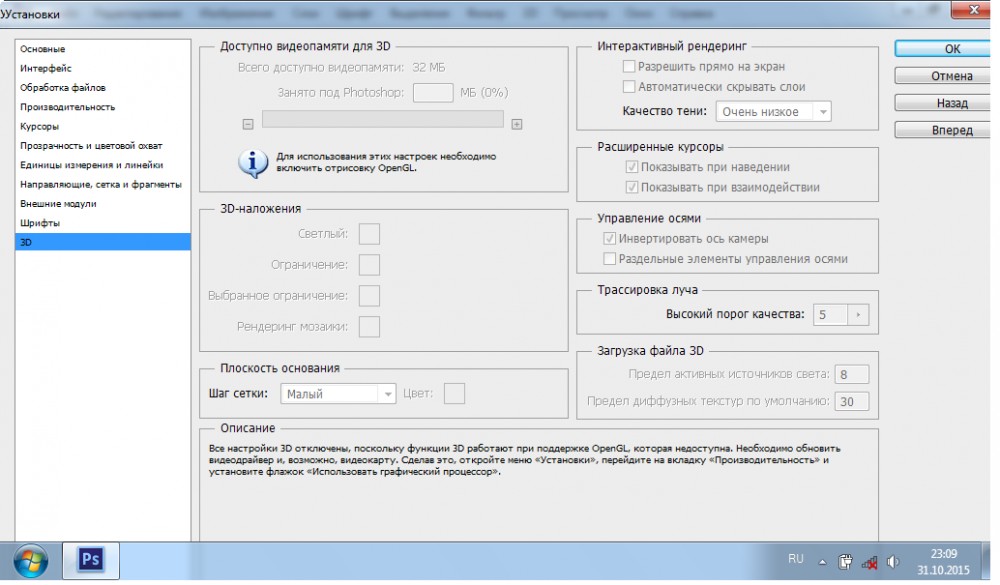Click the 'Занято под Photoshop' memory field
Image resolution: width=1000 pixels, height=585 pixels.
click(433, 93)
